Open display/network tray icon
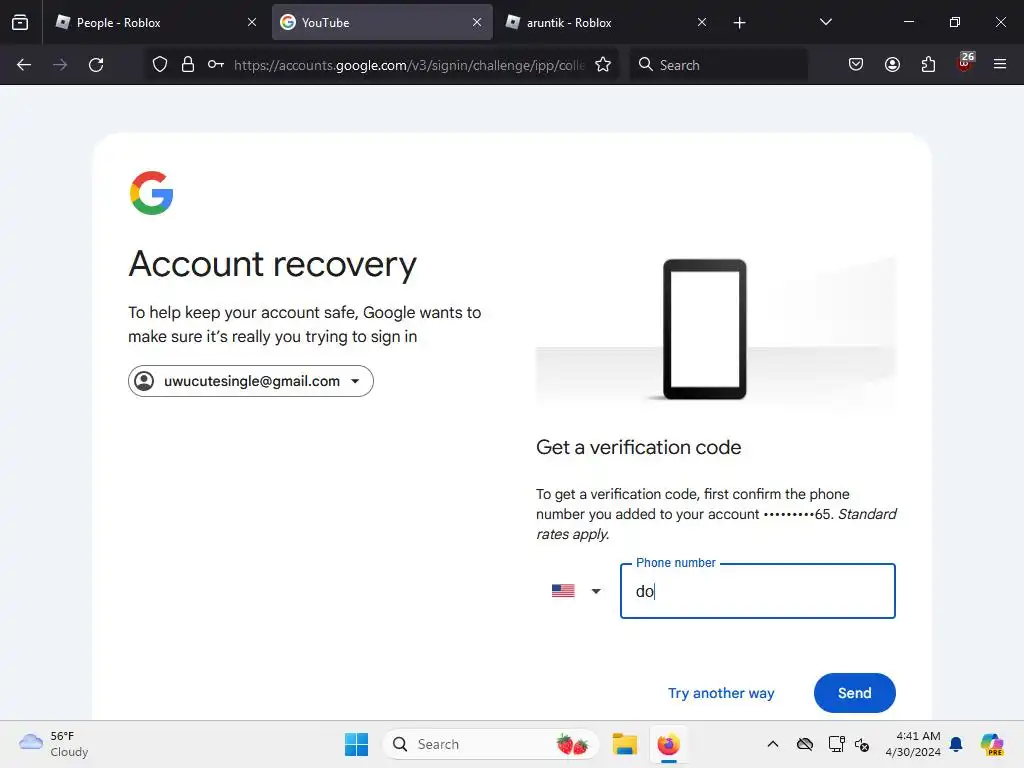The height and width of the screenshot is (768, 1024). pyautogui.click(x=836, y=744)
